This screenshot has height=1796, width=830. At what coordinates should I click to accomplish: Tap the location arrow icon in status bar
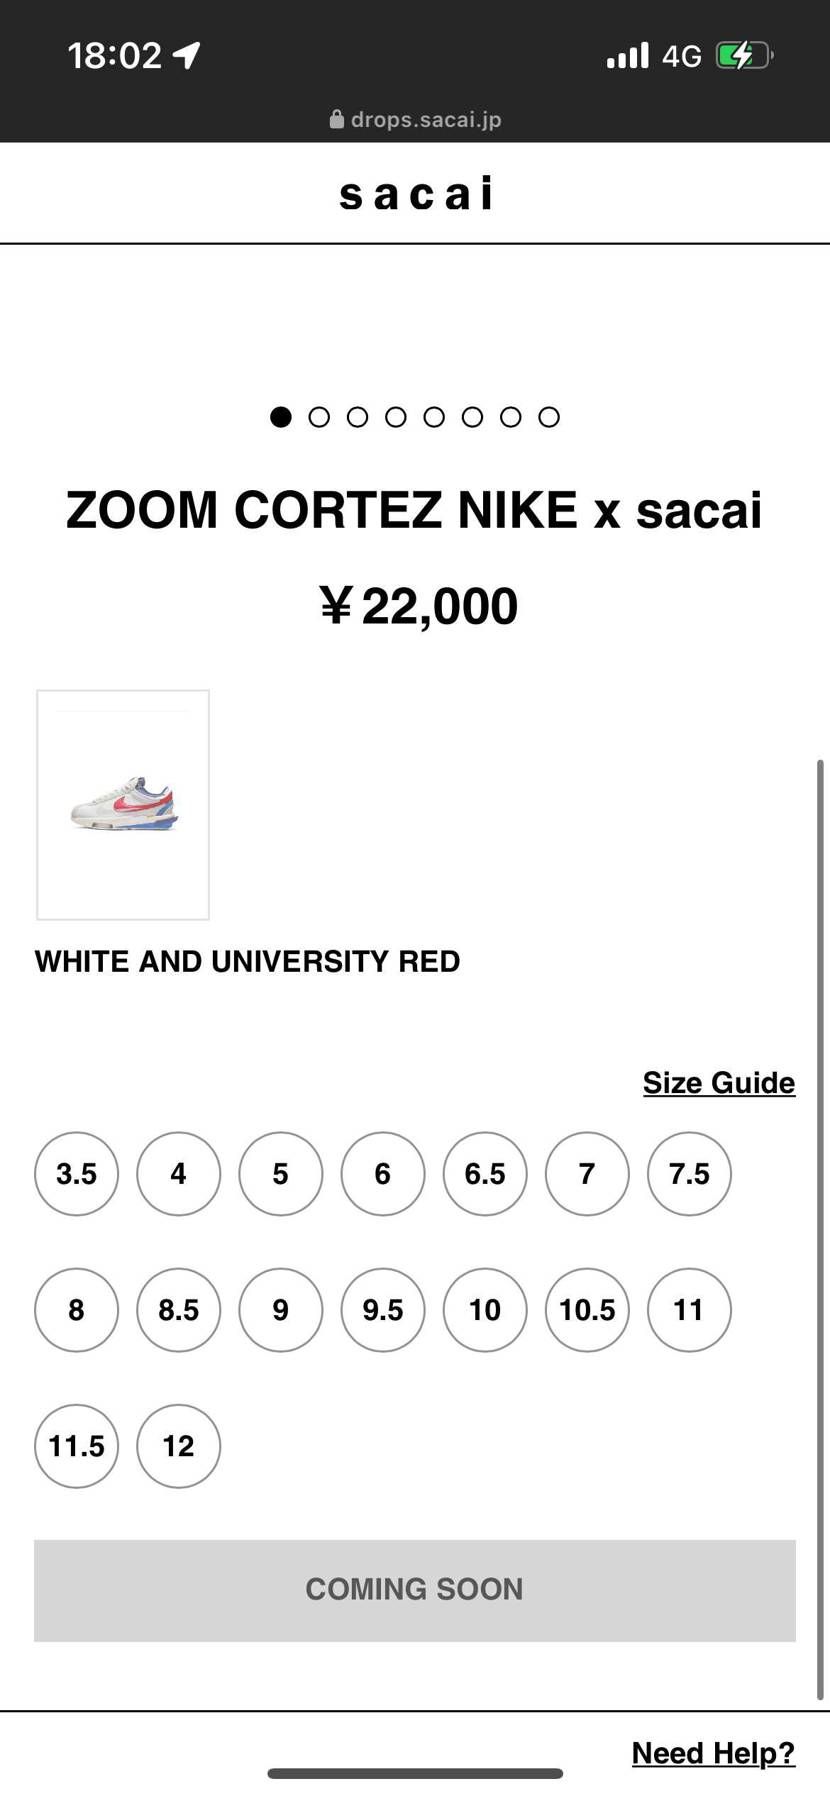coord(187,55)
